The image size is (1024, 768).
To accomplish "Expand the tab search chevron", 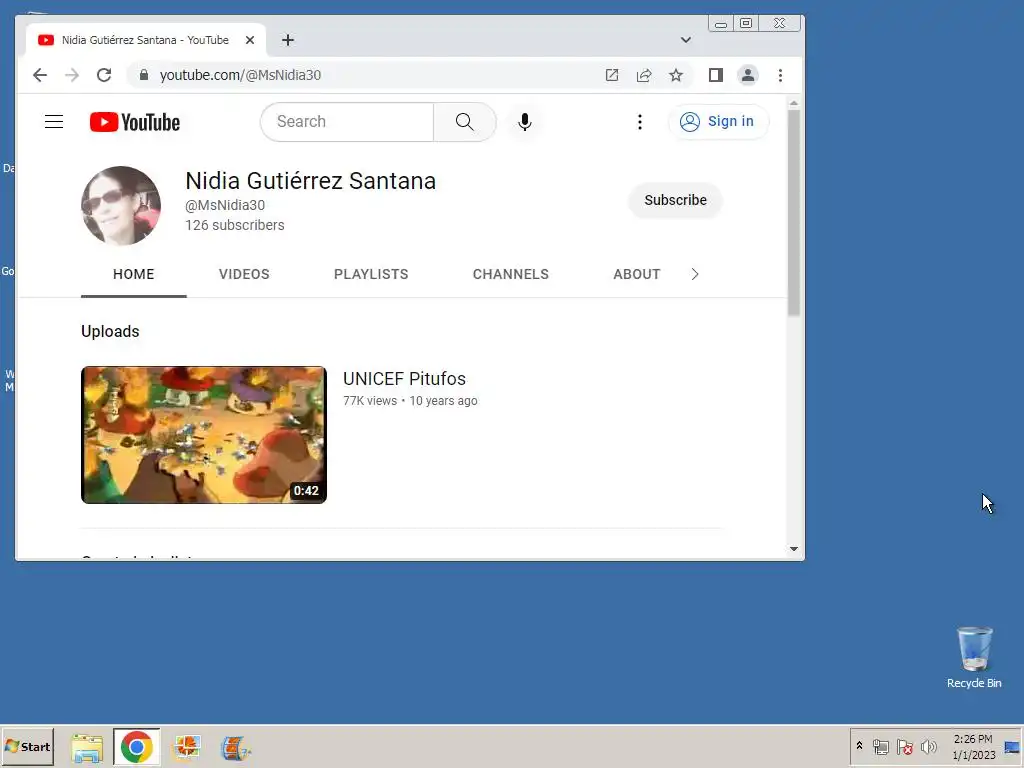I will pos(686,40).
